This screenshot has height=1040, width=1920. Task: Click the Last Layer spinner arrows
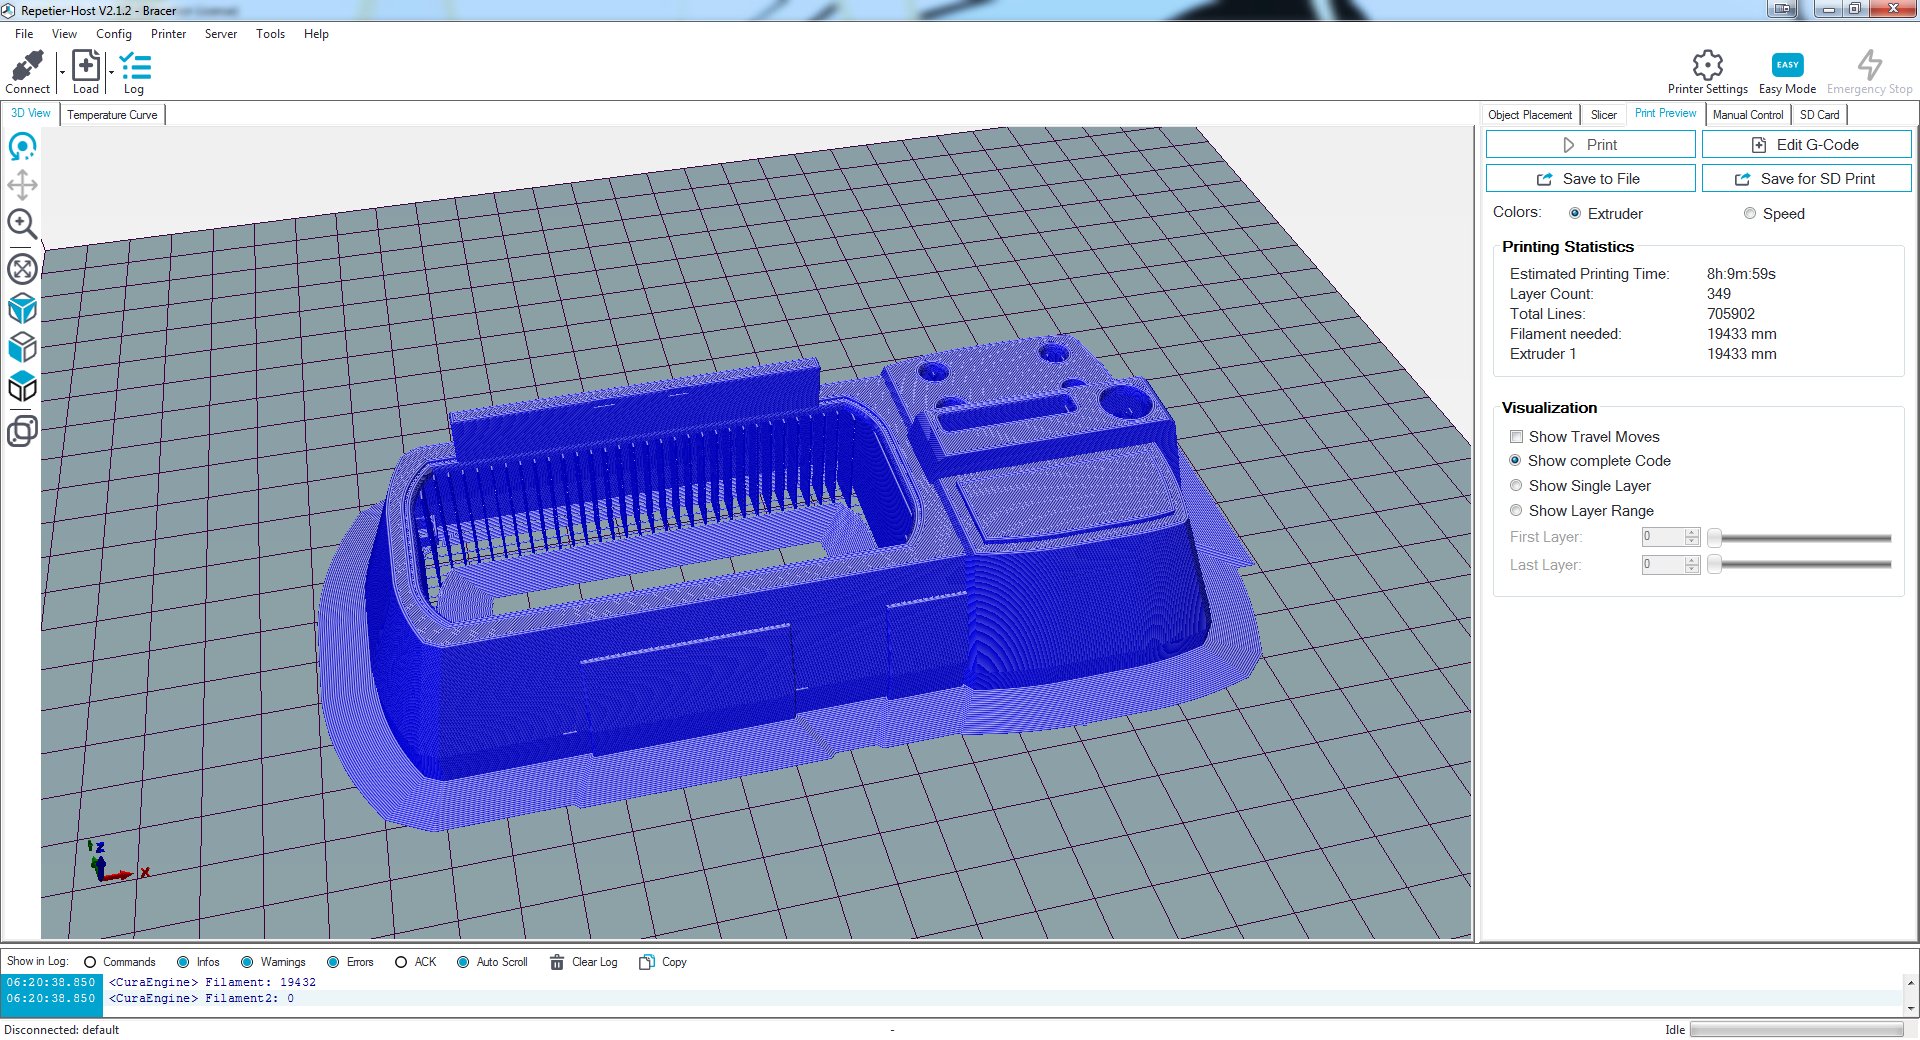[x=1692, y=565]
